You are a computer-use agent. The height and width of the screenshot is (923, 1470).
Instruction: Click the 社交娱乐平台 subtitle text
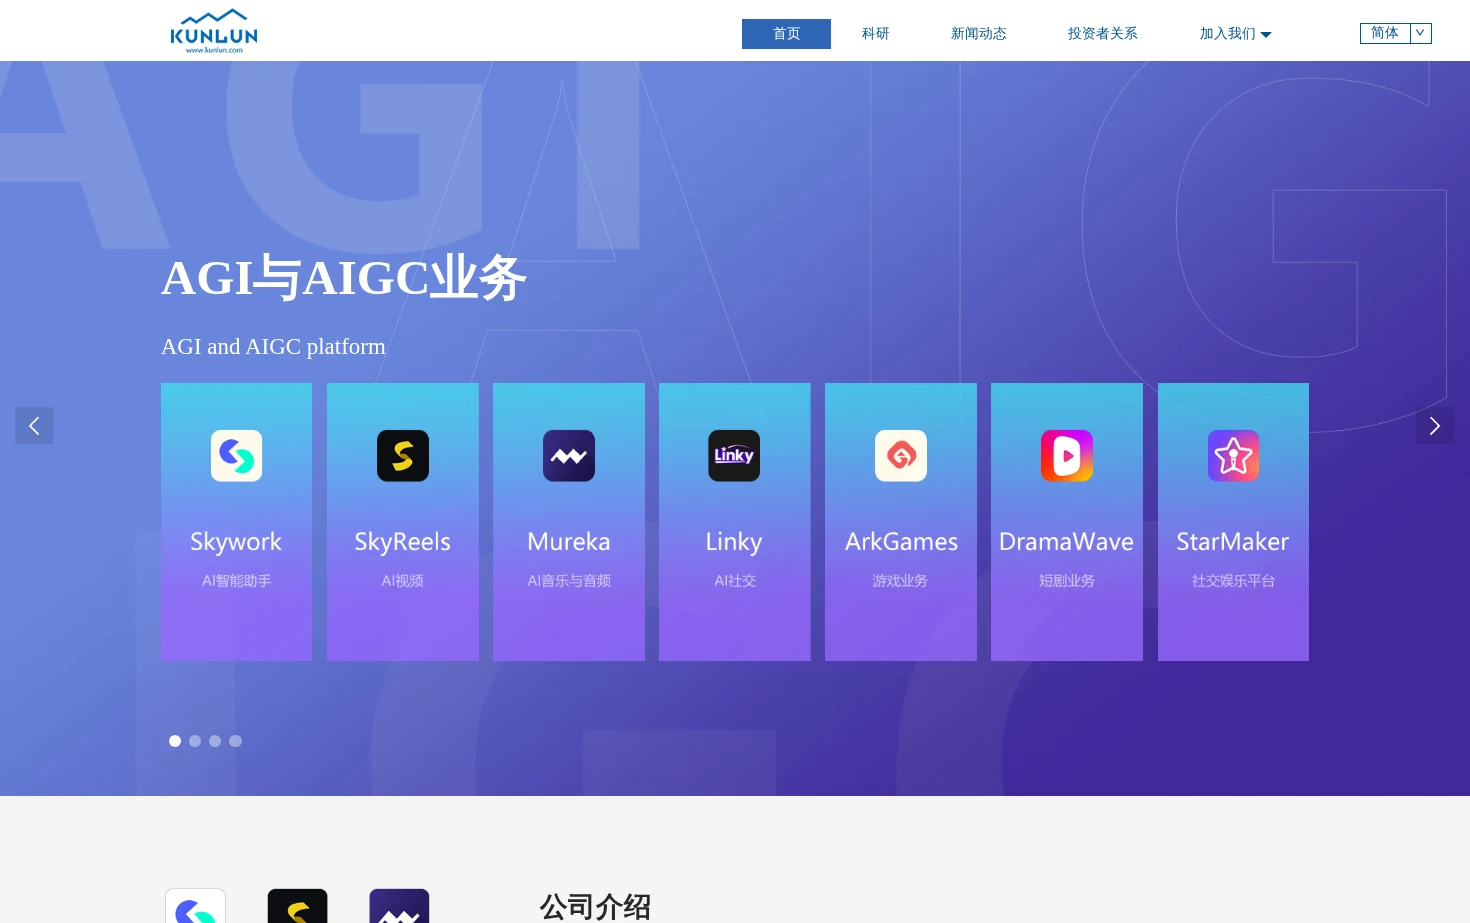click(x=1233, y=581)
